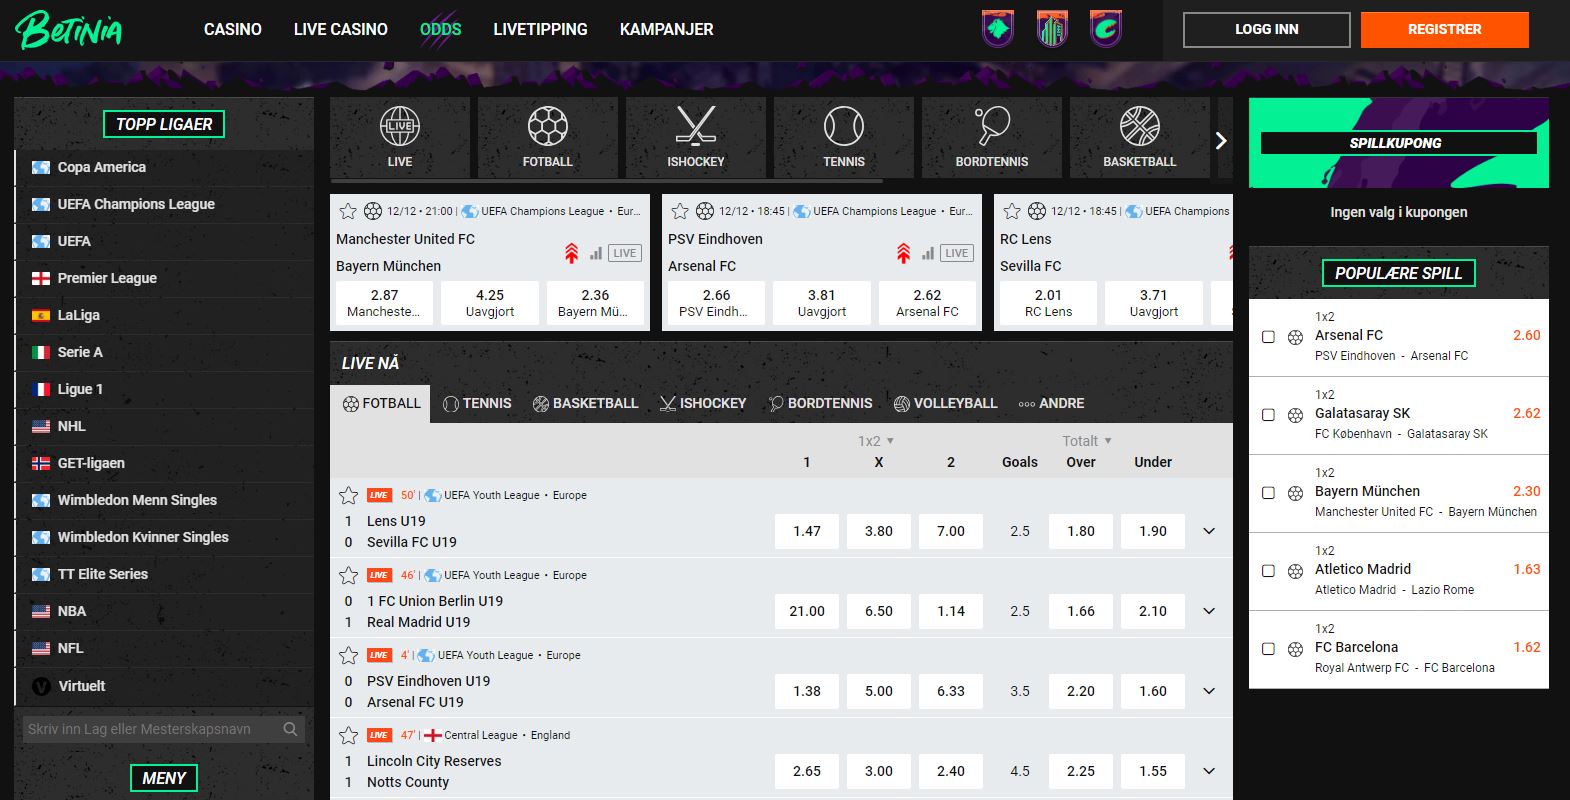Image resolution: width=1570 pixels, height=800 pixels.
Task: Click search magnifier in league search box
Action: 290,729
